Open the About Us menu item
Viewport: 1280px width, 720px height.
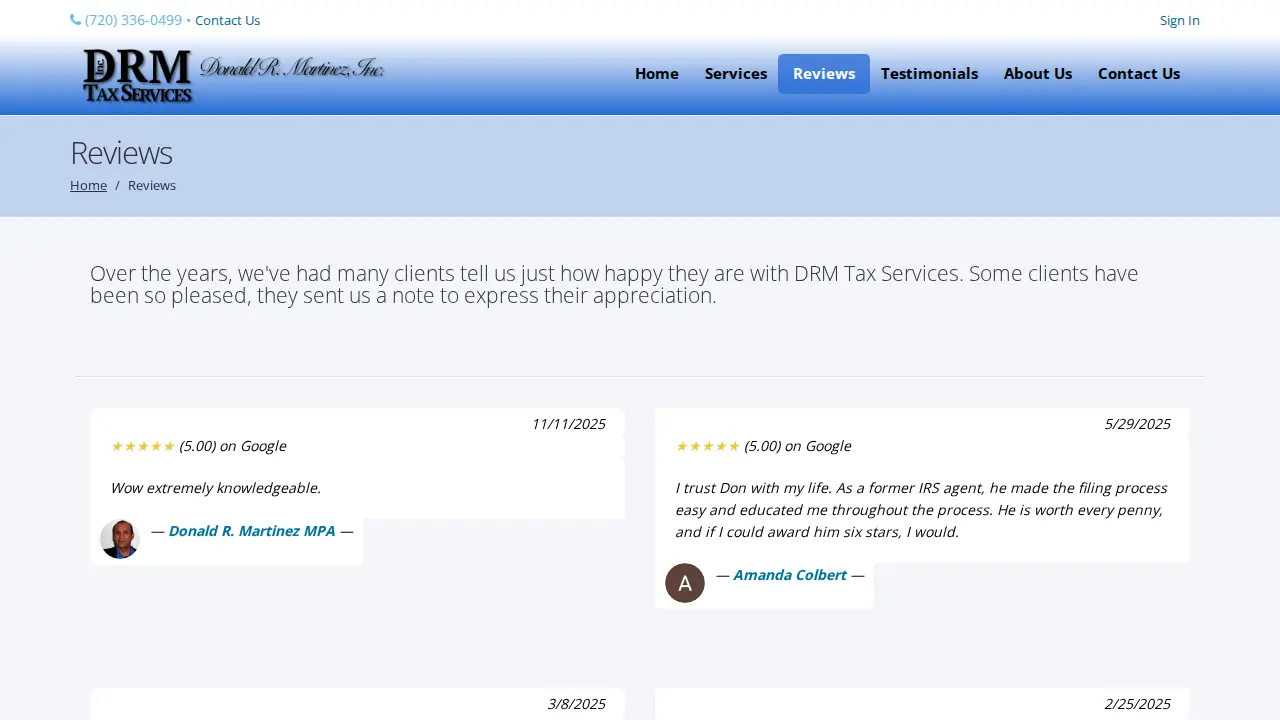click(x=1038, y=74)
